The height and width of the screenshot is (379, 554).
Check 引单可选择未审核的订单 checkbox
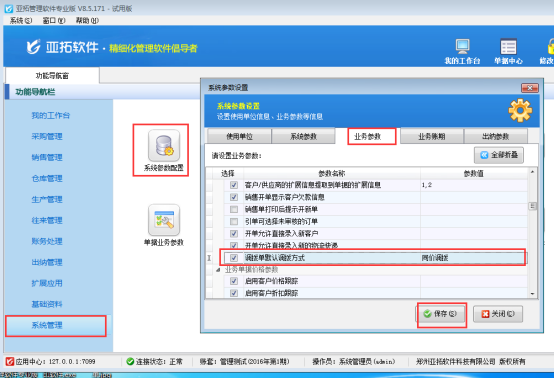pyautogui.click(x=234, y=221)
